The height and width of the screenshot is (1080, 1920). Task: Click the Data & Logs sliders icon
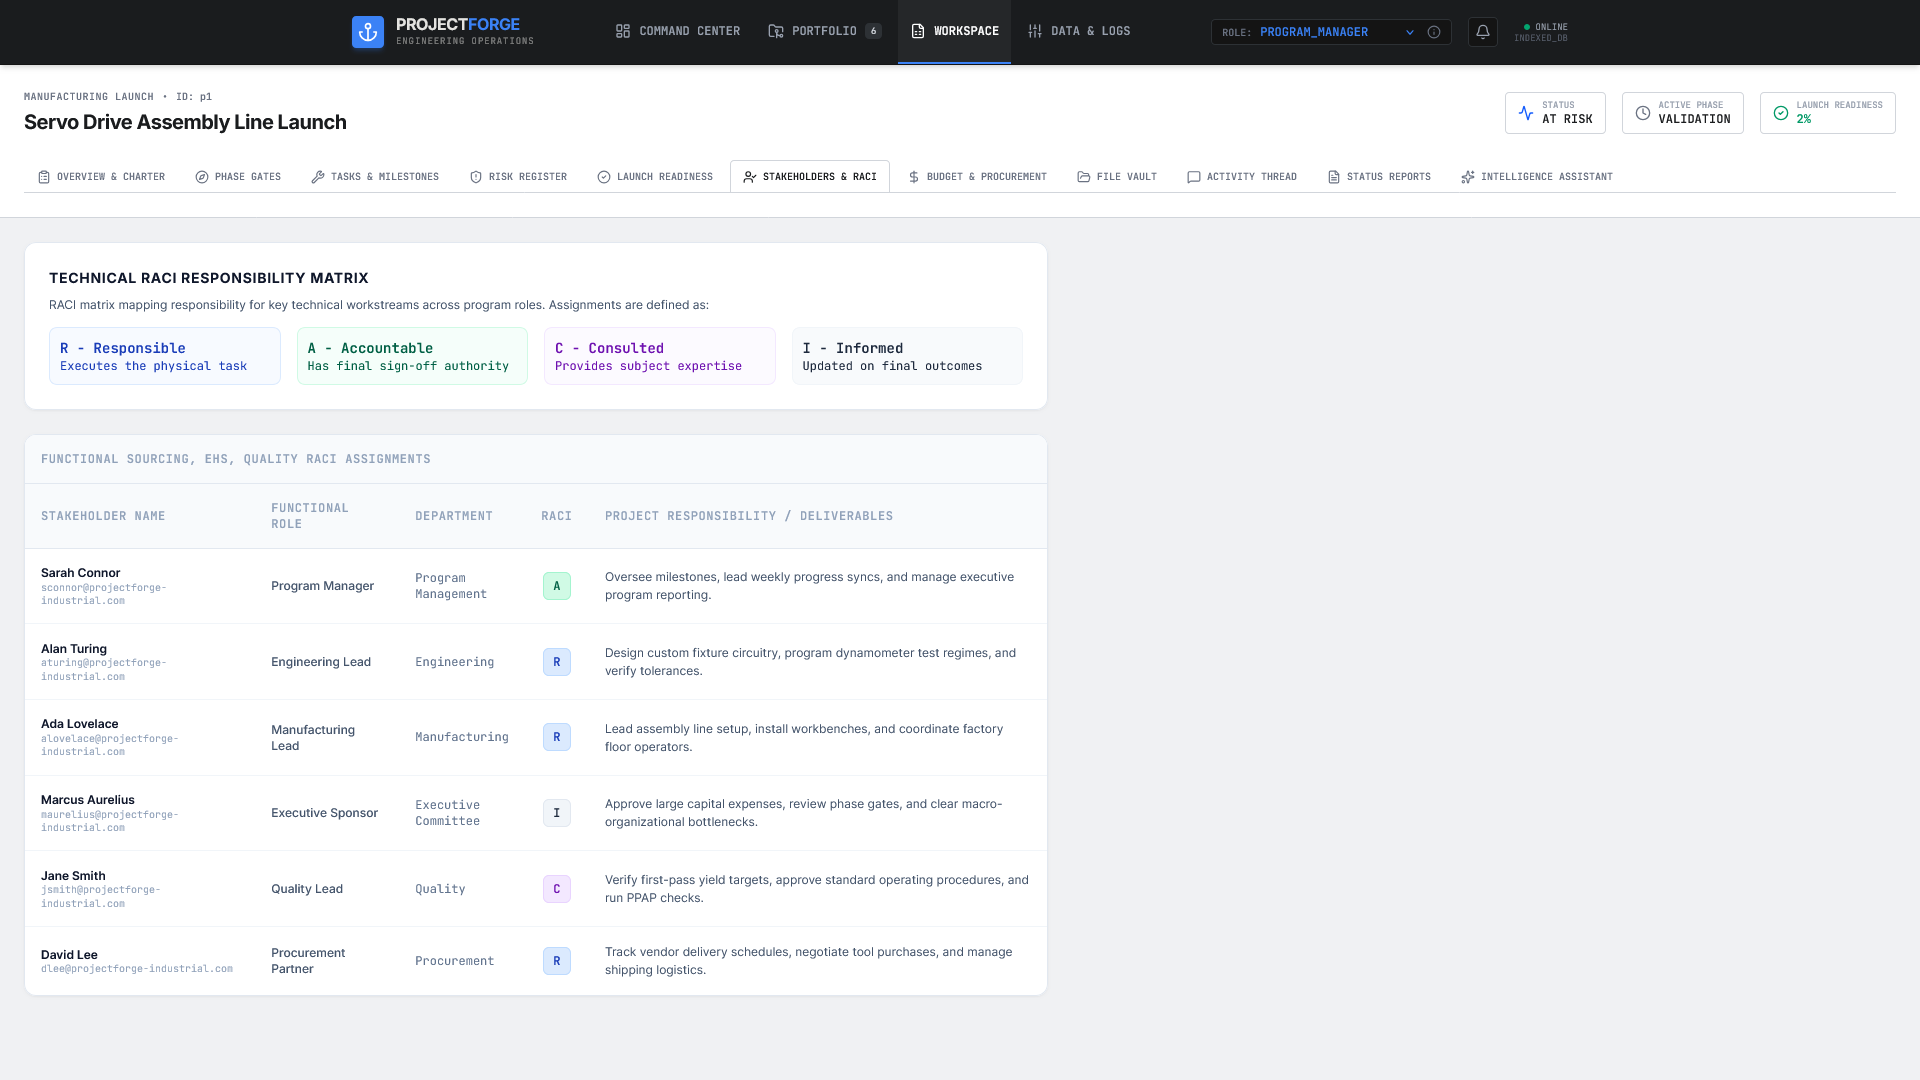pos(1035,31)
